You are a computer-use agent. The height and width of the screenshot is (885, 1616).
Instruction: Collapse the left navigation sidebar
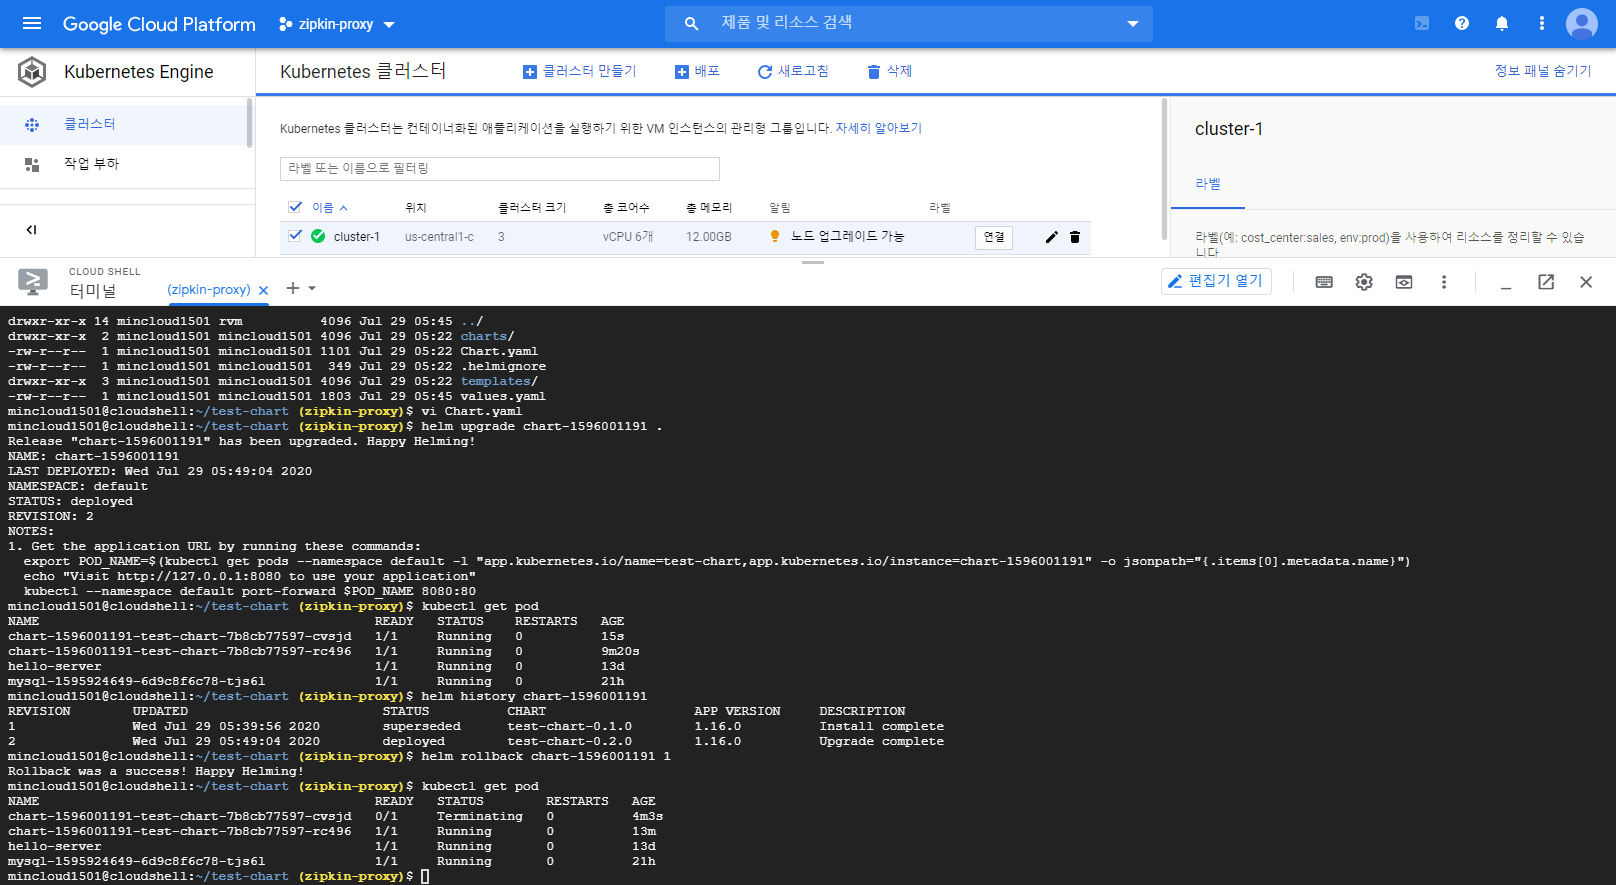(x=31, y=229)
